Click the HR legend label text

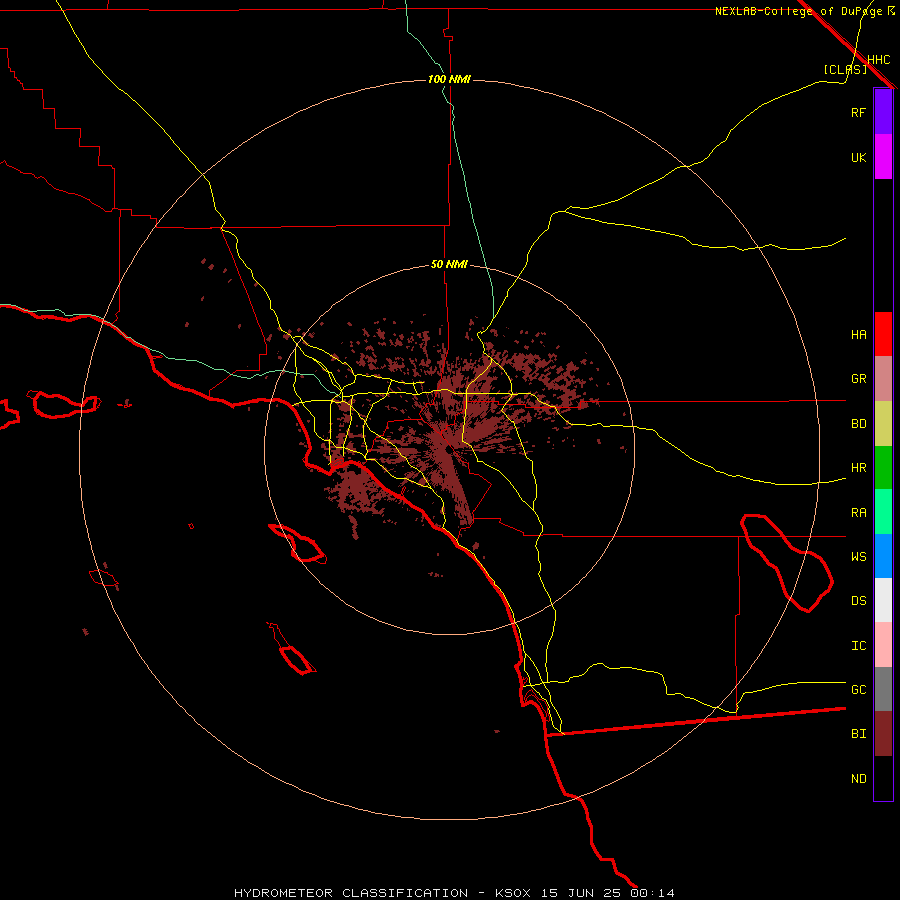(858, 468)
